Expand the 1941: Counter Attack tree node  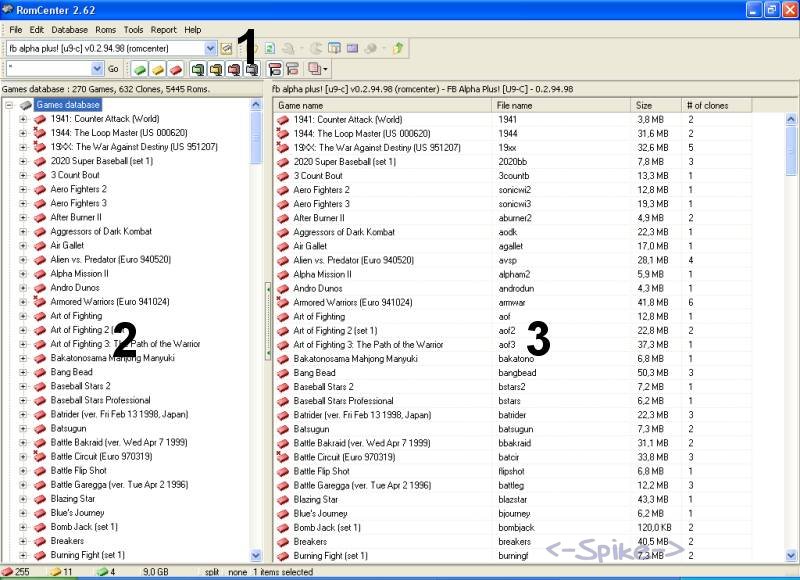pyautogui.click(x=23, y=119)
